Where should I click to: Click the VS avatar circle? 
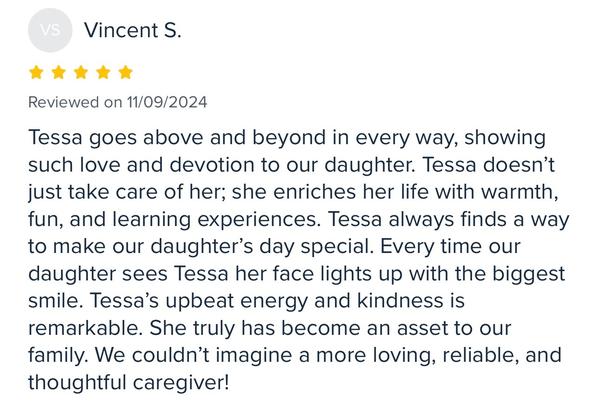point(50,30)
